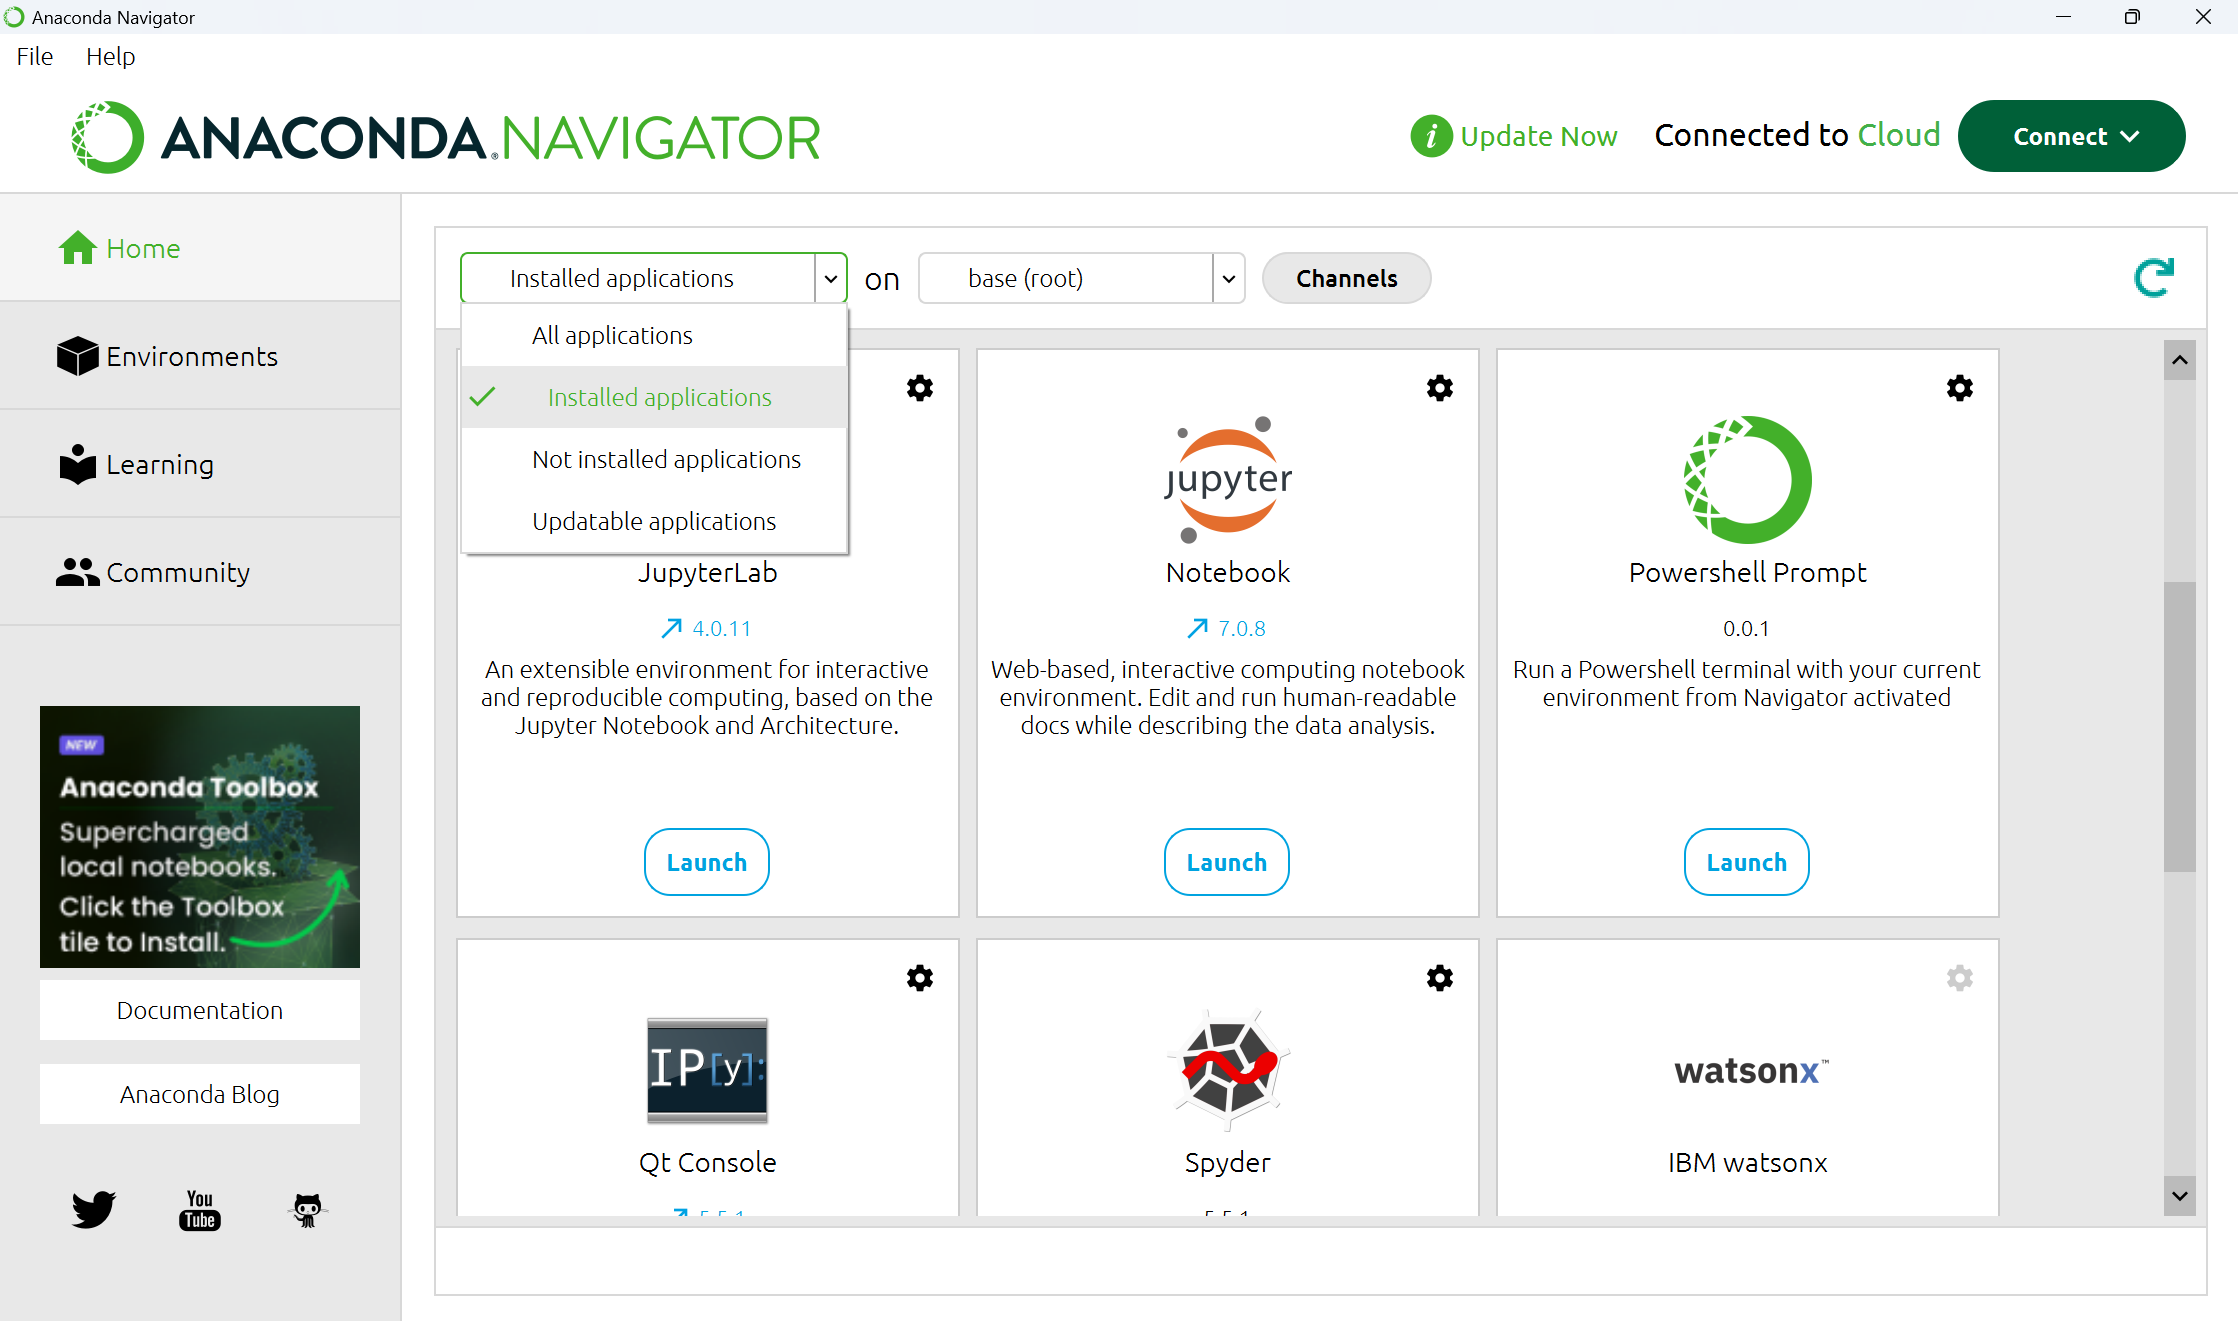Launch the Jupyter Notebook application
Viewport: 2238px width, 1321px height.
(x=1226, y=862)
